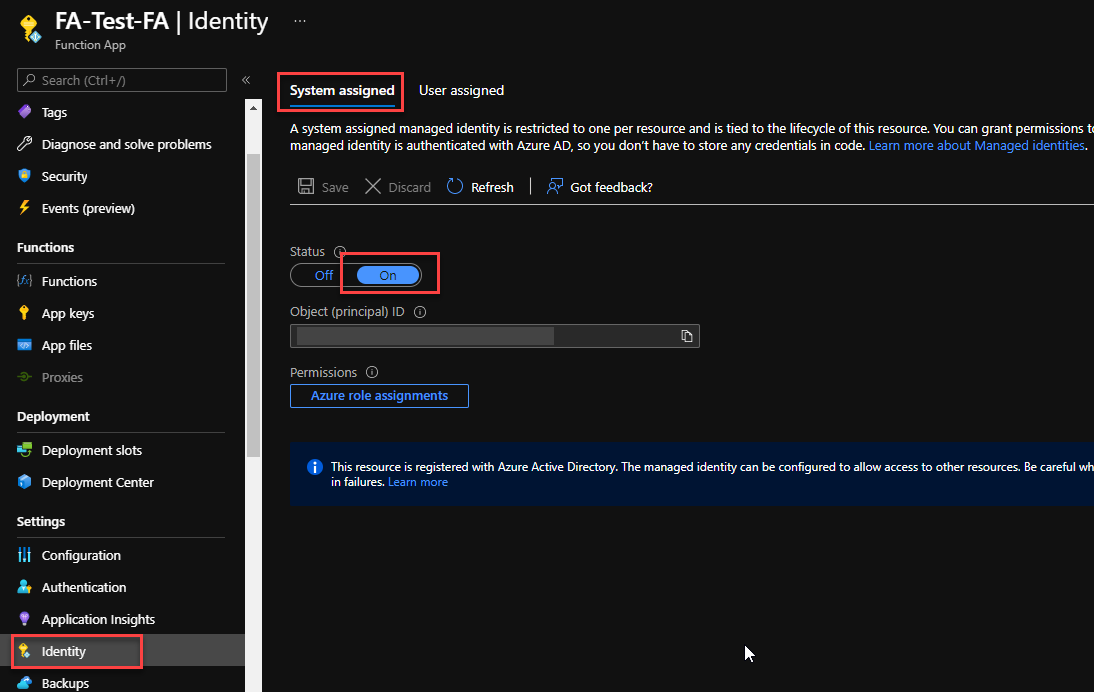Click the Learn more link in info banner
This screenshot has width=1094, height=692.
click(418, 482)
